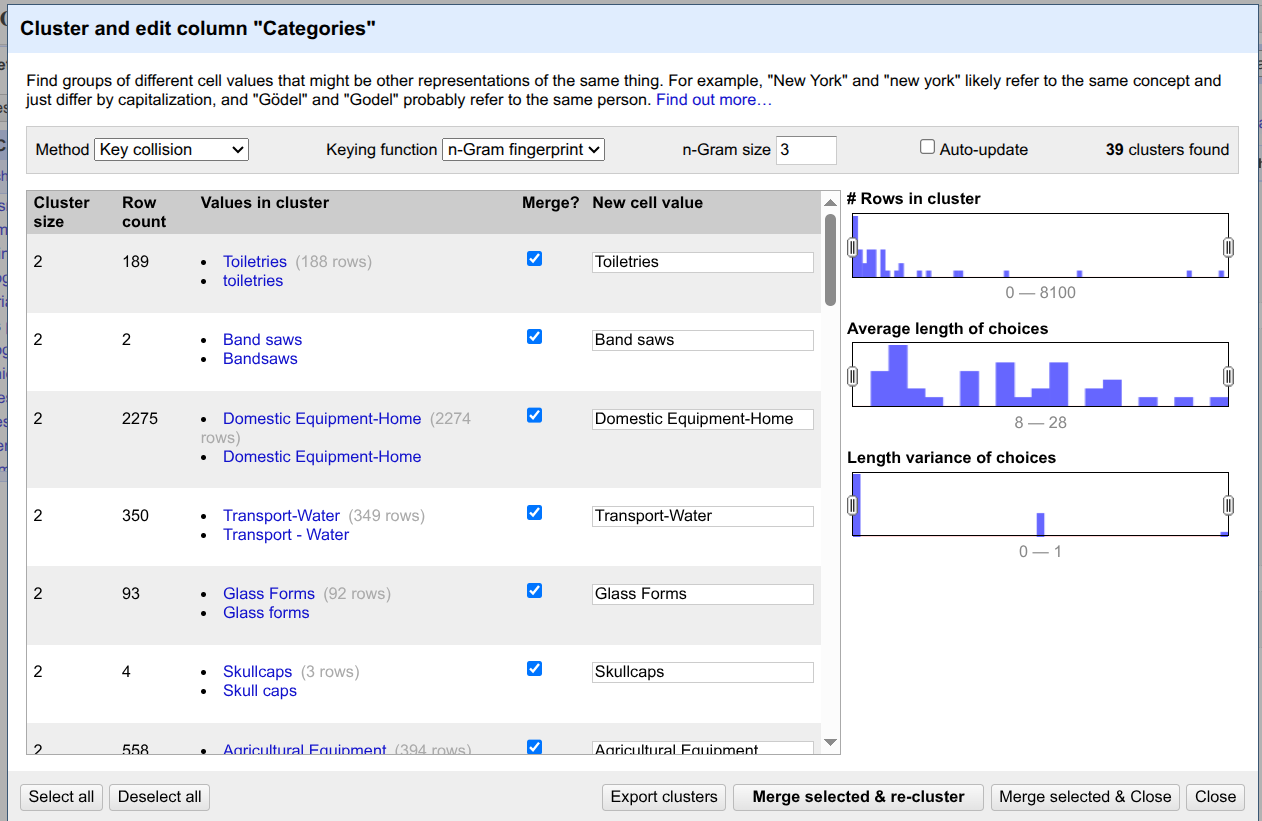
Task: Toggle the Merge checkbox for Band saws
Action: (x=534, y=337)
